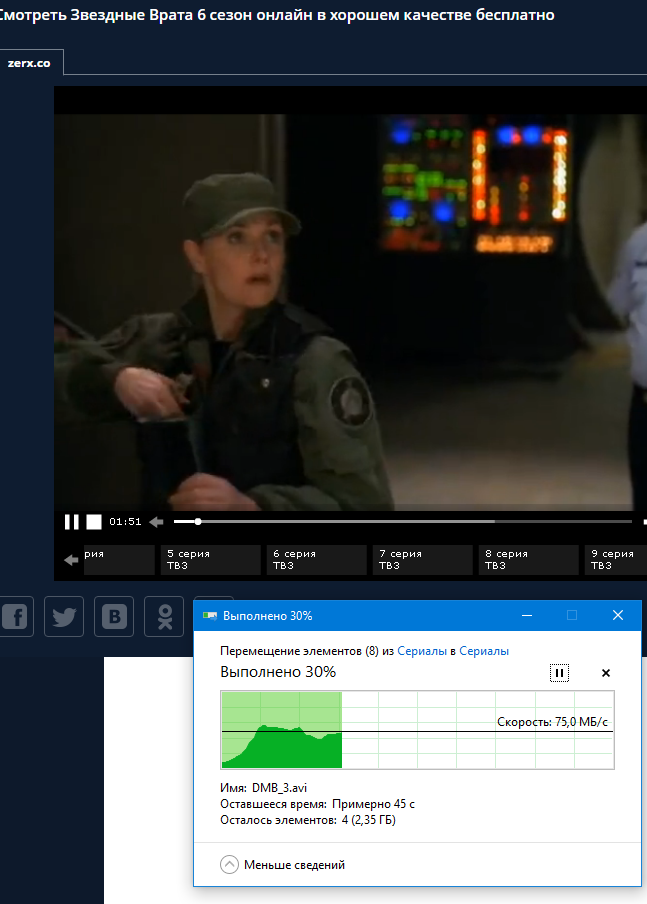Image resolution: width=647 pixels, height=904 pixels.
Task: Open the zerx.co player tab
Action: [29, 63]
